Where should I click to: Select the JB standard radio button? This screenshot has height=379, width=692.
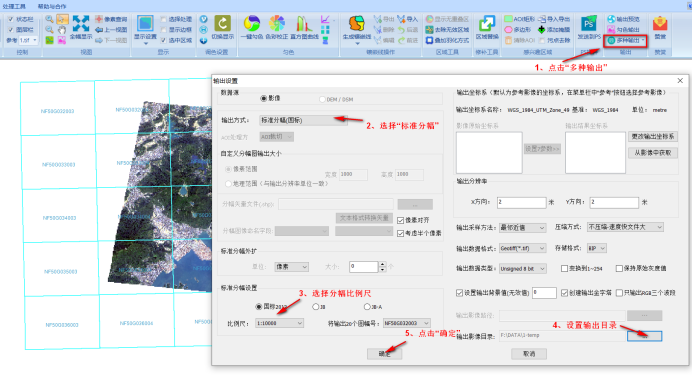(316, 307)
